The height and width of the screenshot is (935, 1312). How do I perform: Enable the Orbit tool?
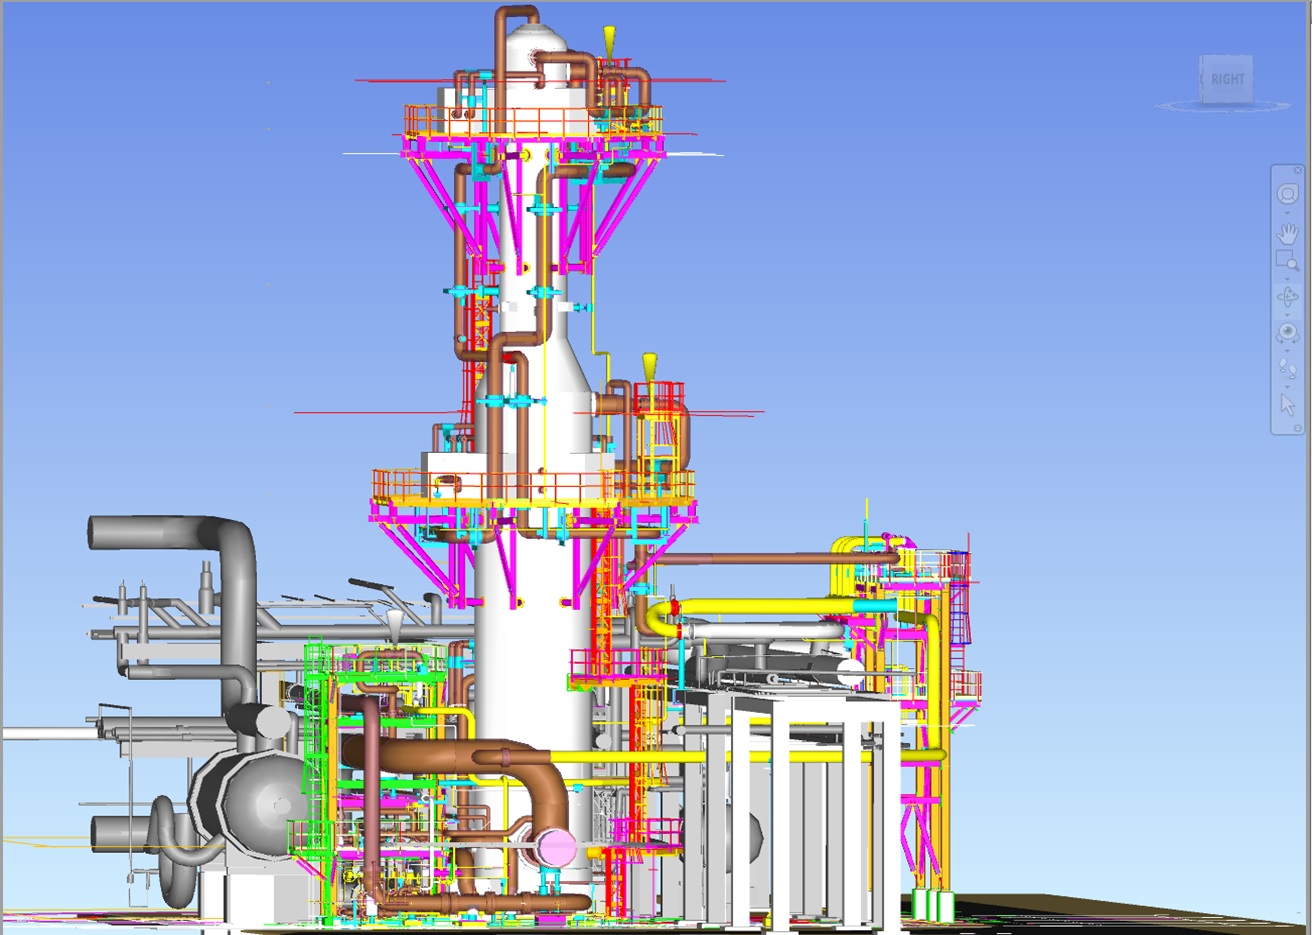1287,294
